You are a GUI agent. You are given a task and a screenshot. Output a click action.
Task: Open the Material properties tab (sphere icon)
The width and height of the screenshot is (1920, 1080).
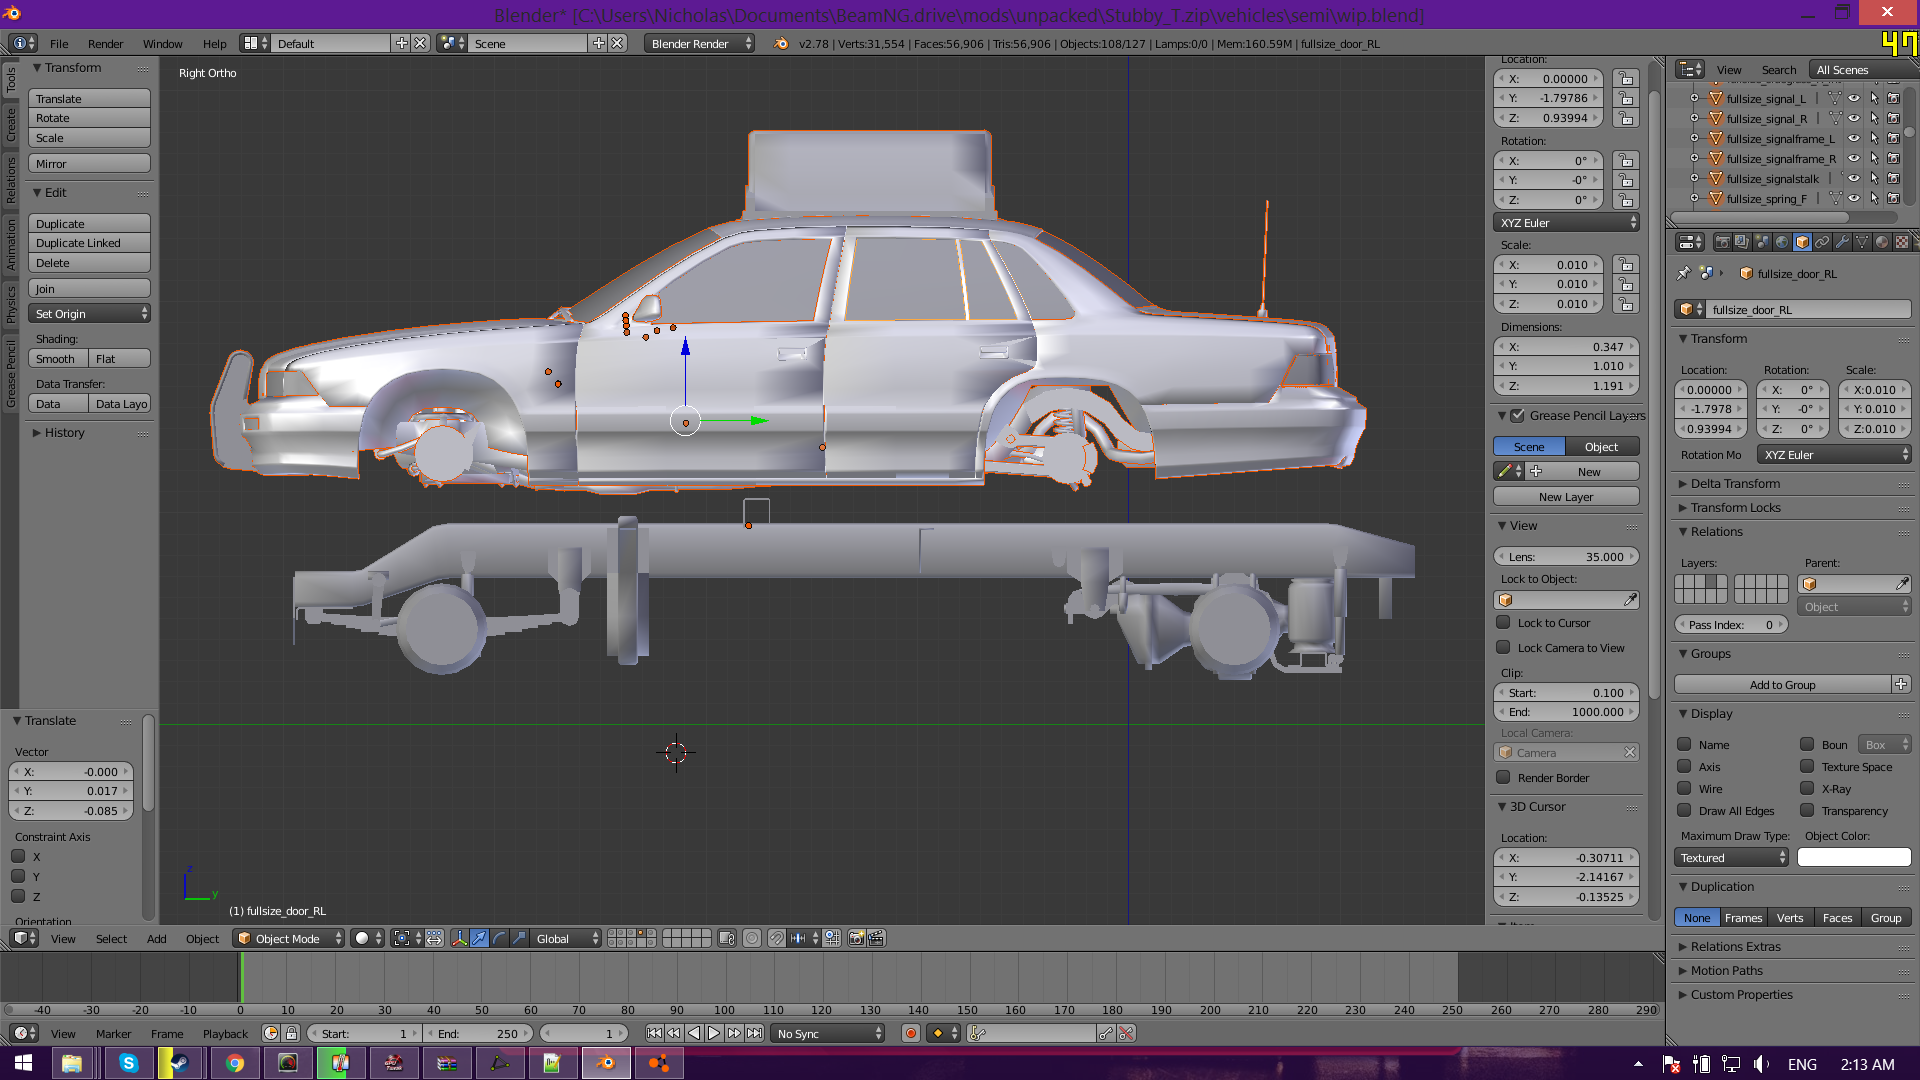(x=1882, y=242)
